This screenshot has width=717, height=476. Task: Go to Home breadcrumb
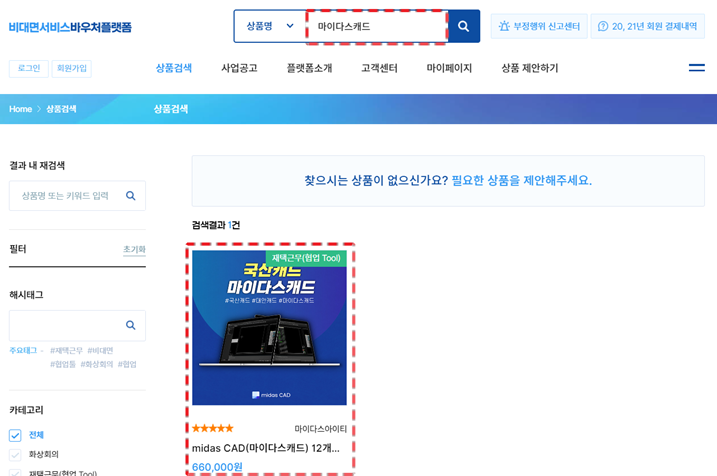tap(21, 109)
